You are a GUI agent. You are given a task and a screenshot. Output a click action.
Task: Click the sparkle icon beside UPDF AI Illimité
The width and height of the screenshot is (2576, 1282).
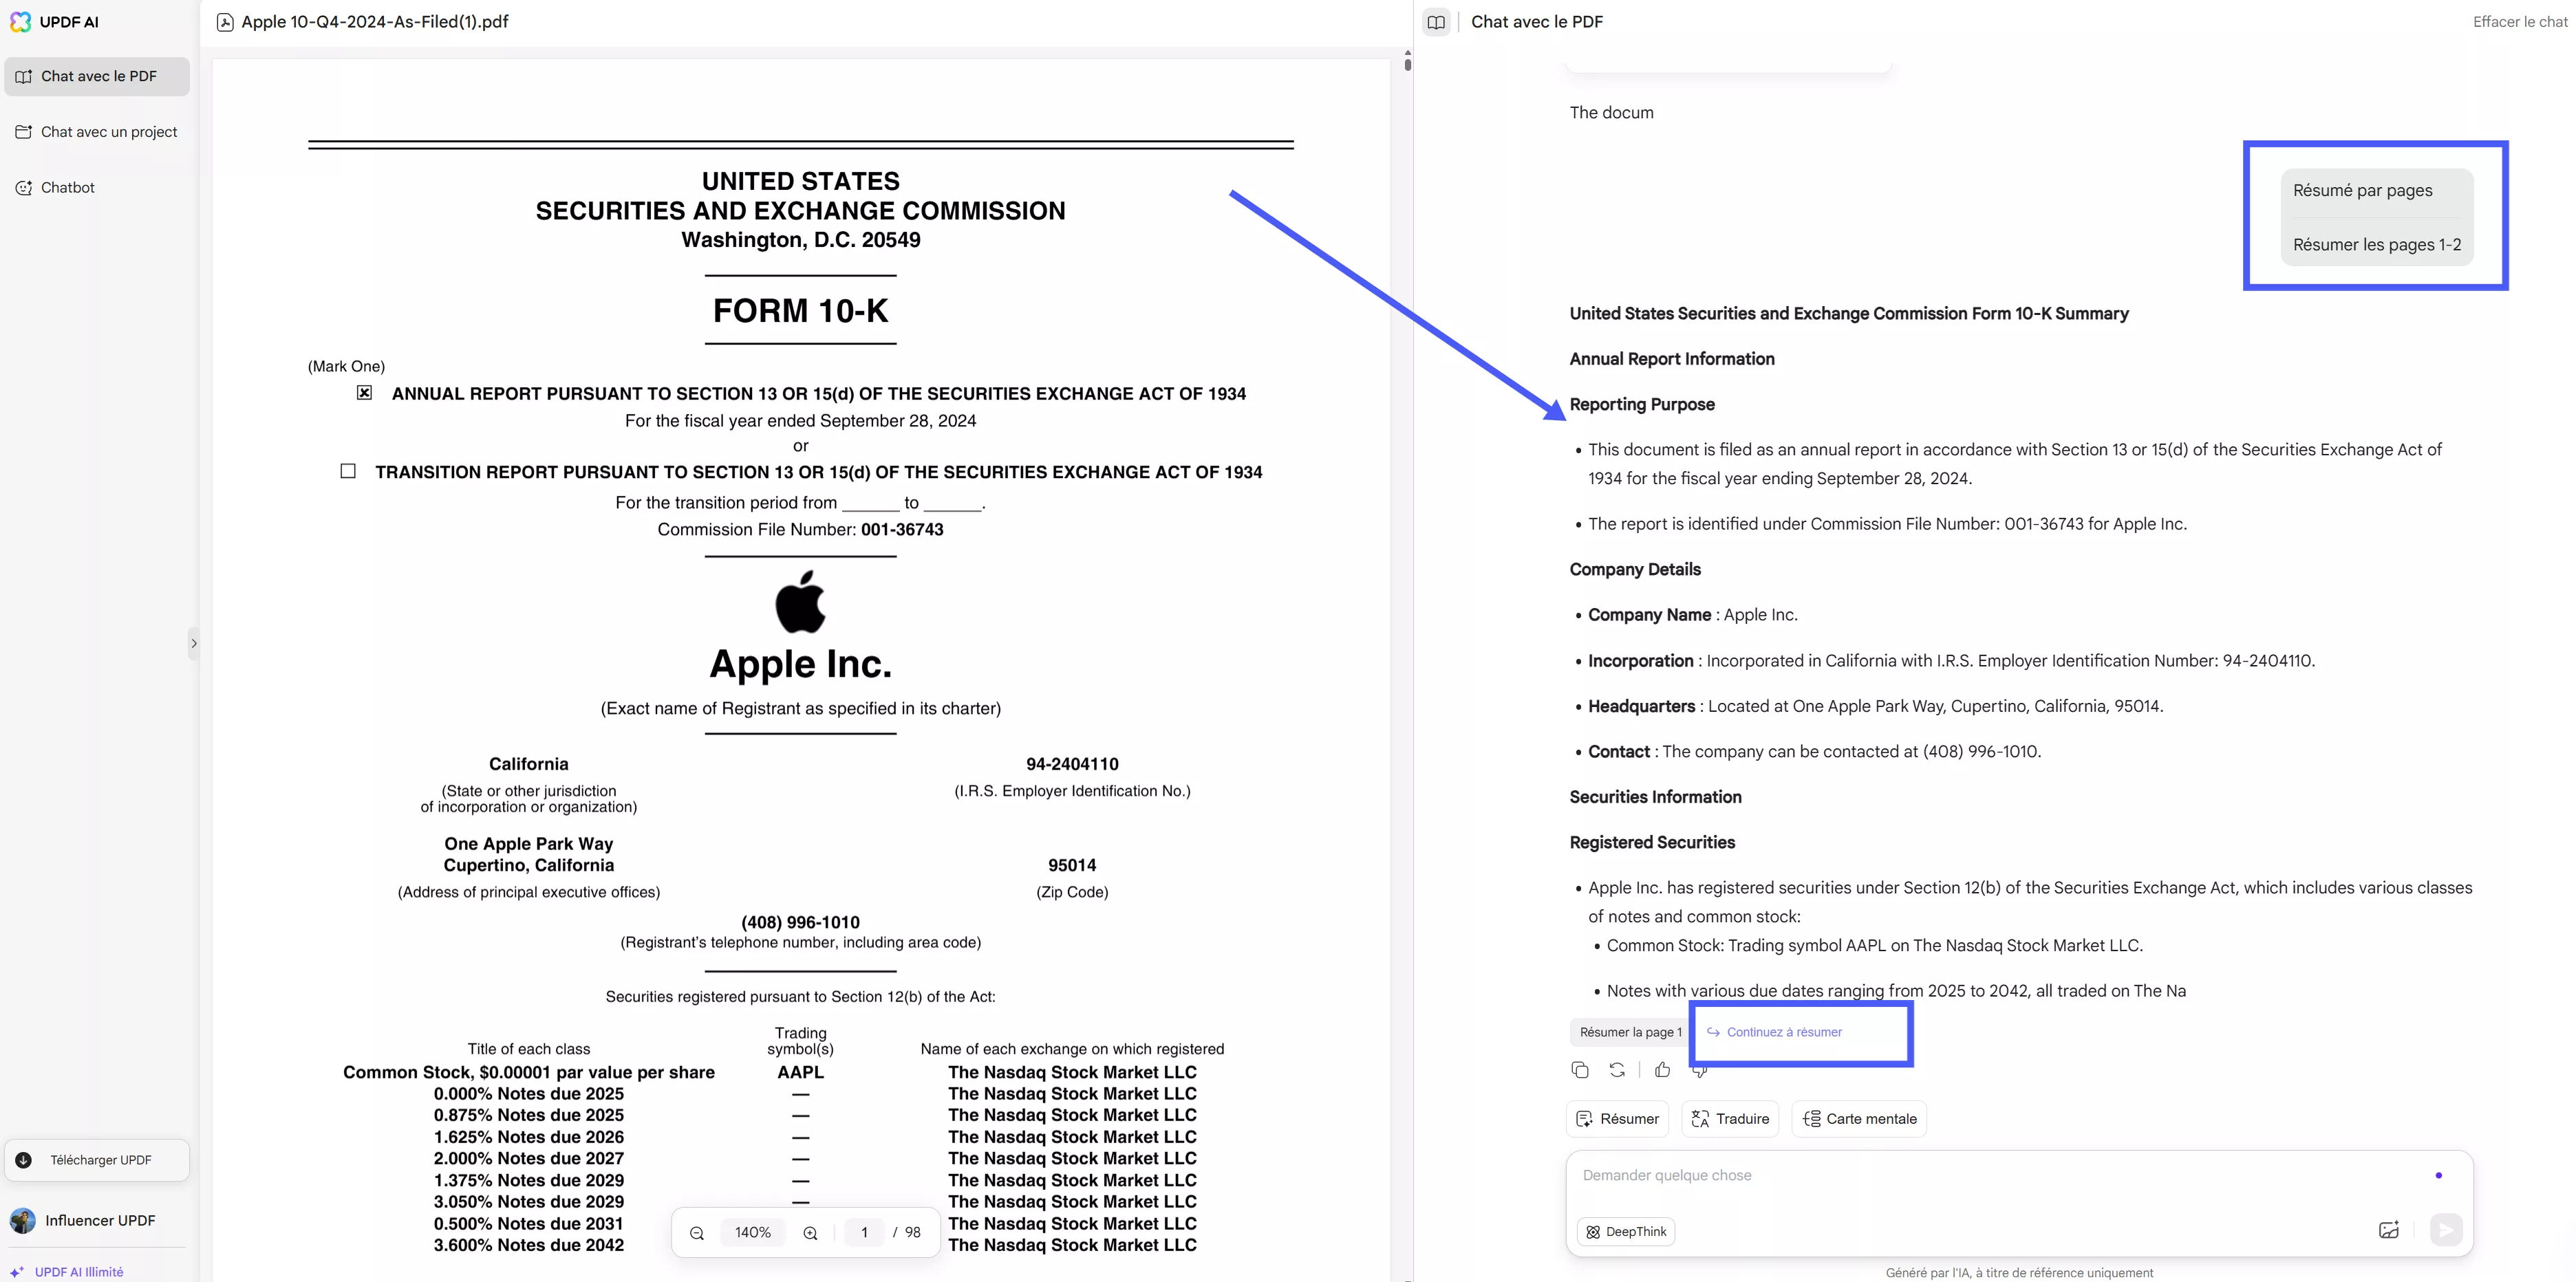[x=17, y=1272]
